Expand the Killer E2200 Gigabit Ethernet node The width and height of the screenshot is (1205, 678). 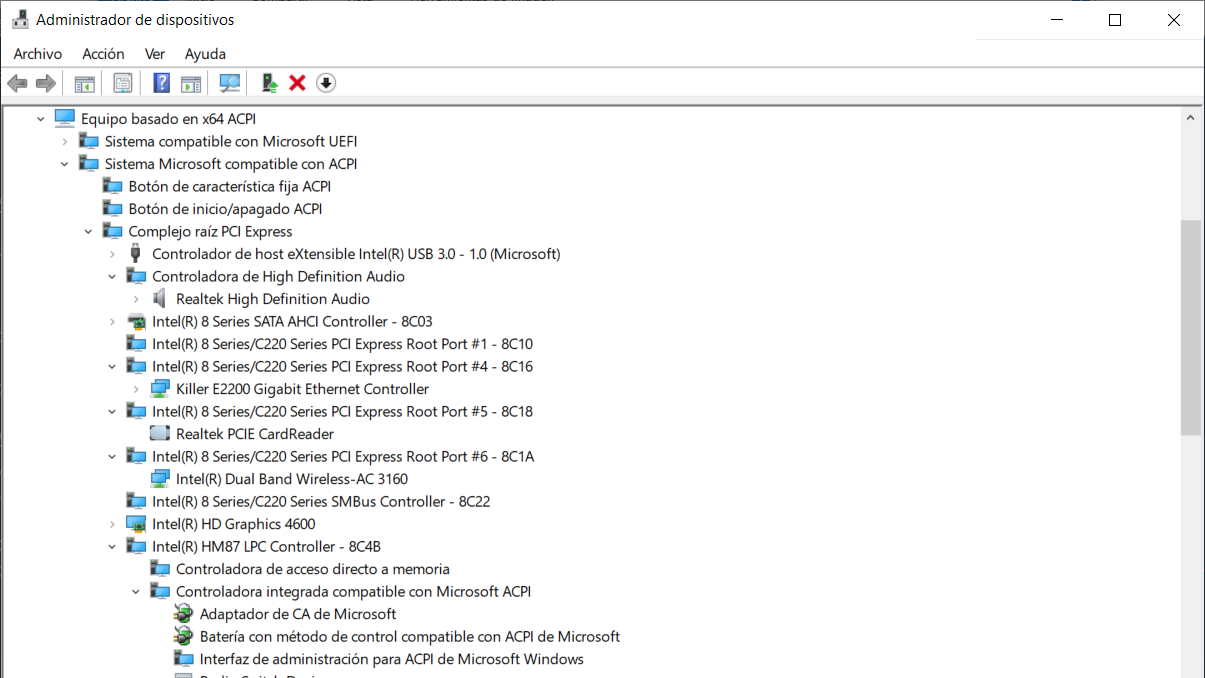[x=136, y=389]
